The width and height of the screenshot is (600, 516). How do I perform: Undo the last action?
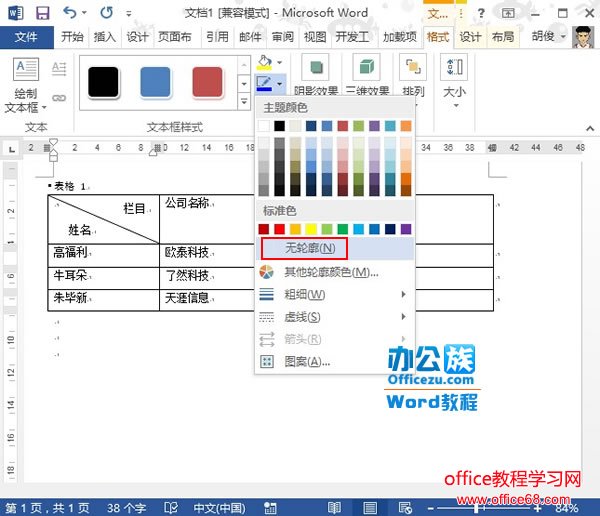point(70,13)
